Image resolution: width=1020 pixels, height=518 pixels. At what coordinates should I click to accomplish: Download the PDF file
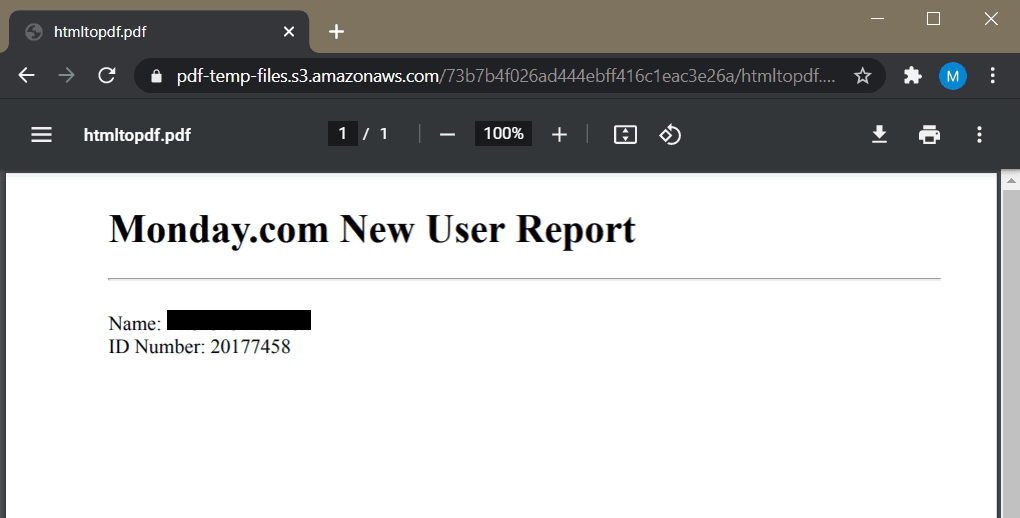(879, 134)
